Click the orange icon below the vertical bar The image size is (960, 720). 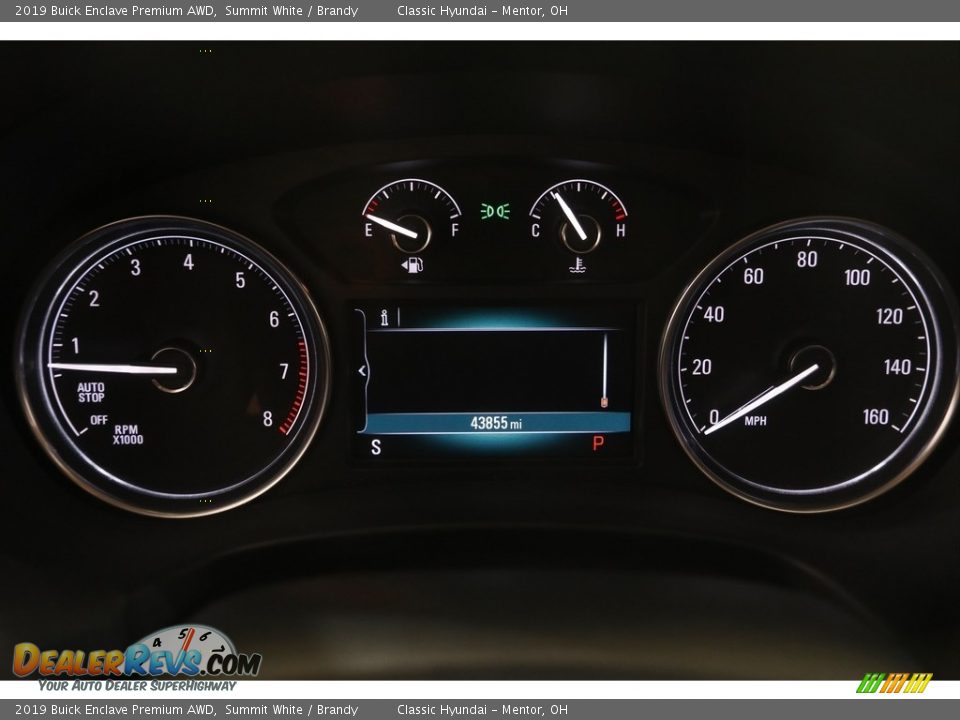click(604, 402)
